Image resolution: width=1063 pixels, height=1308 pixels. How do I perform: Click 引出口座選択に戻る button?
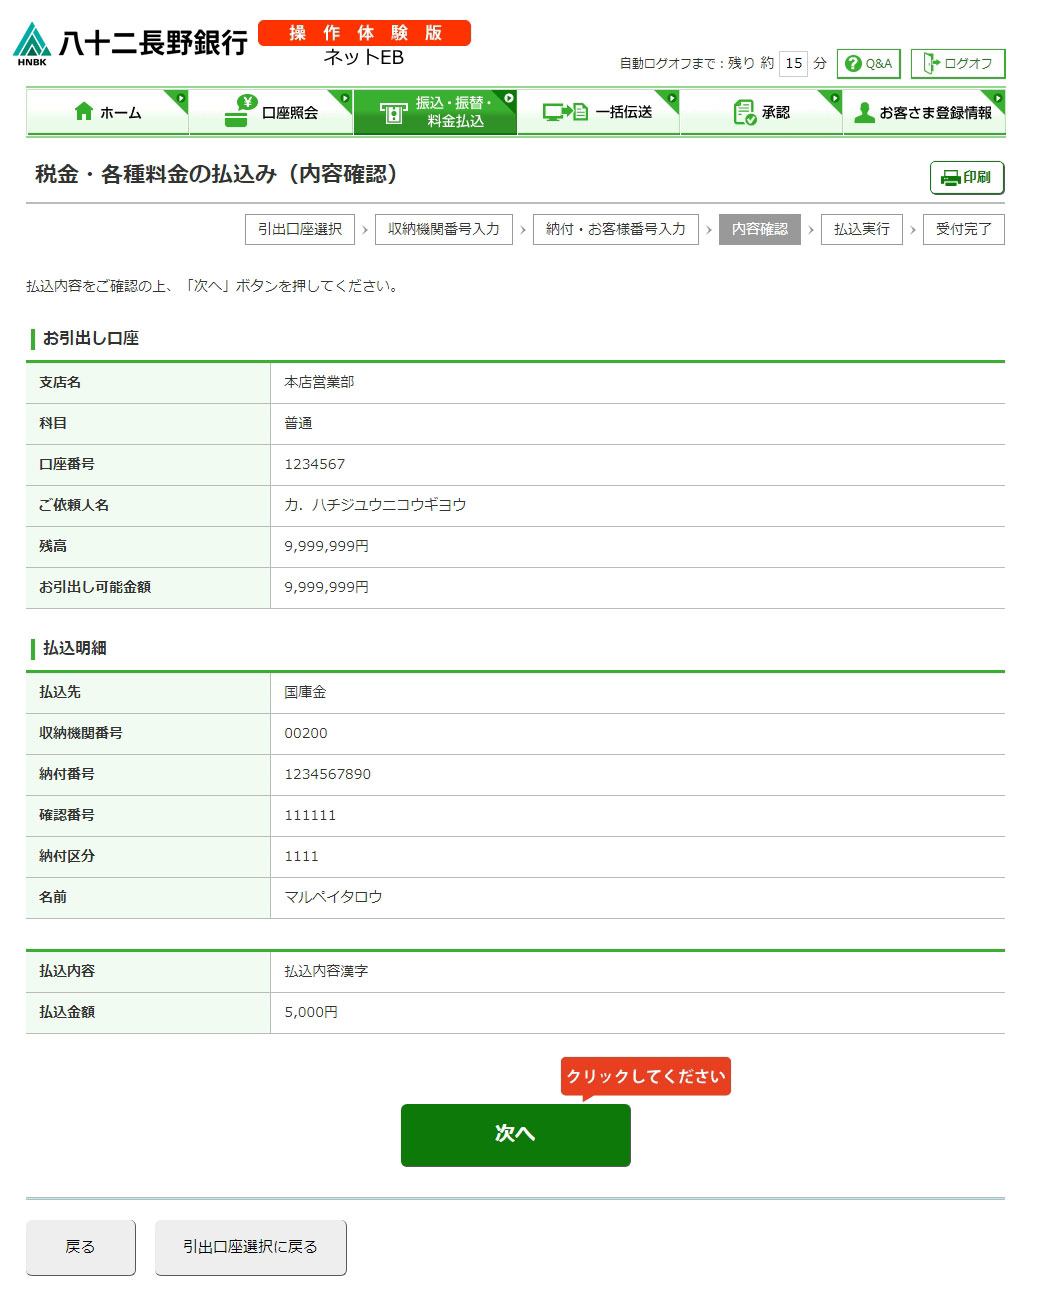click(x=250, y=1247)
